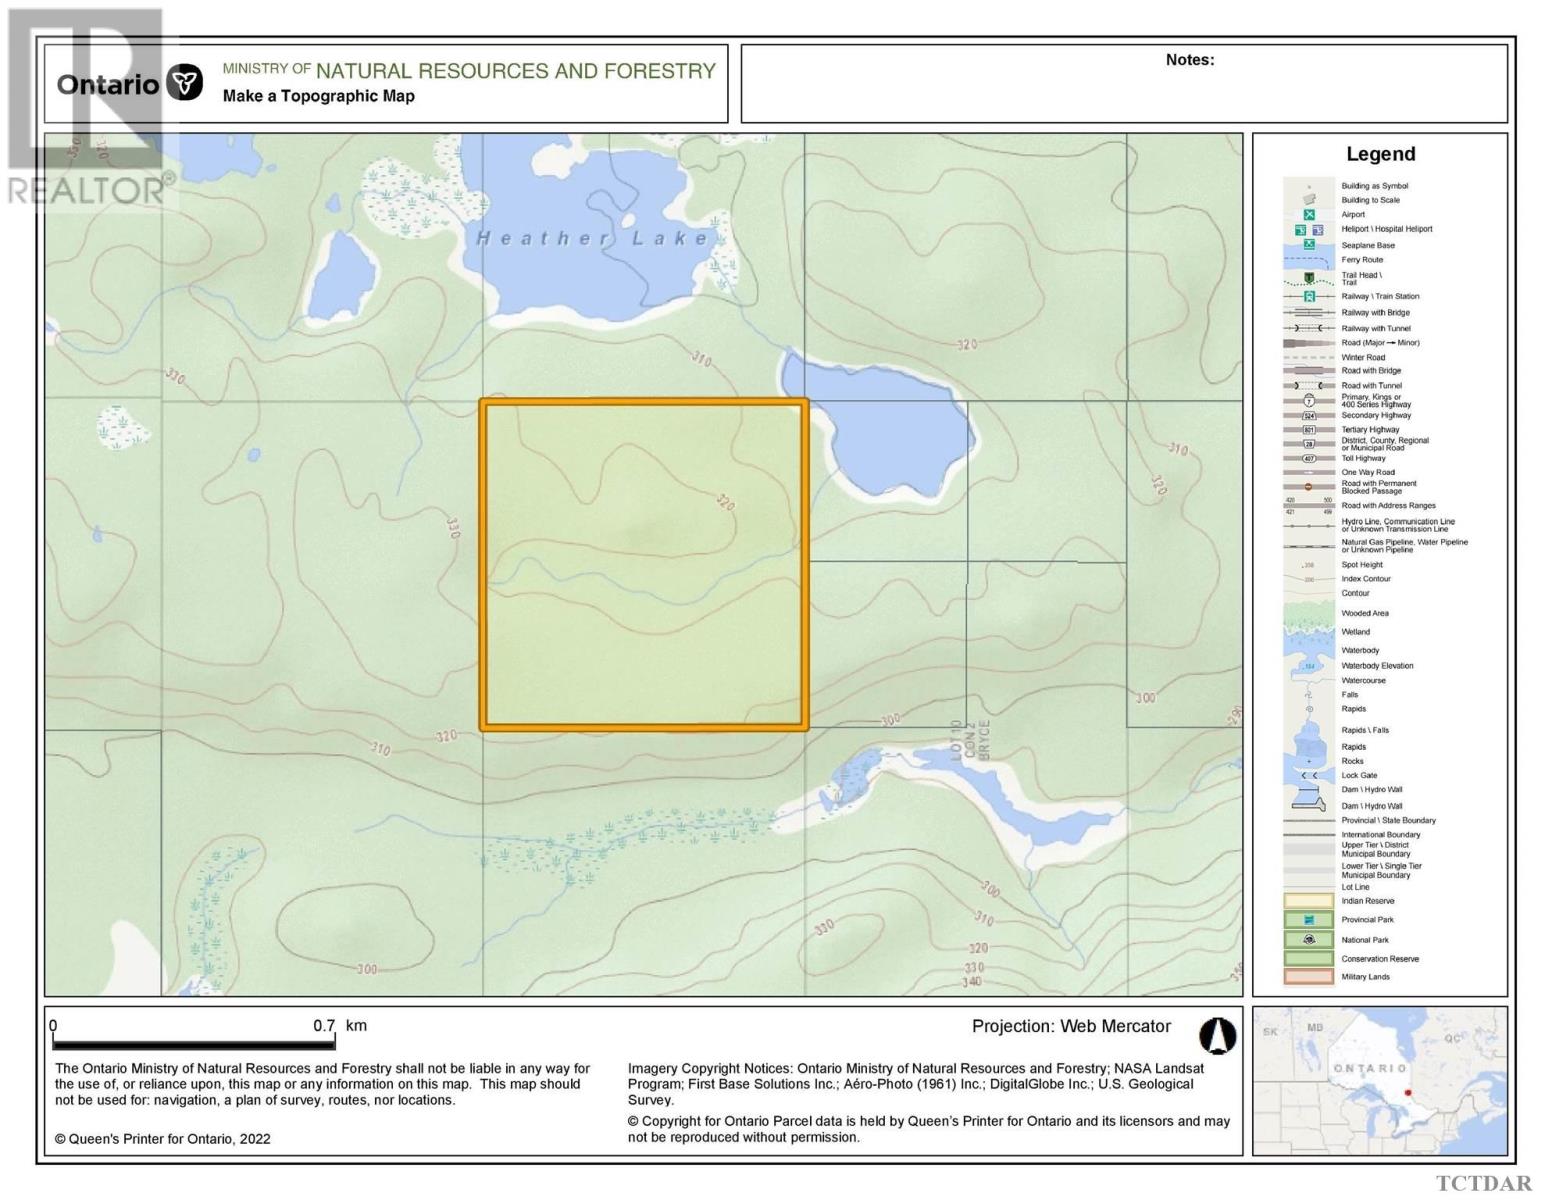The image size is (1552, 1200).
Task: Click the north arrow symbol
Action: coord(1218,1037)
